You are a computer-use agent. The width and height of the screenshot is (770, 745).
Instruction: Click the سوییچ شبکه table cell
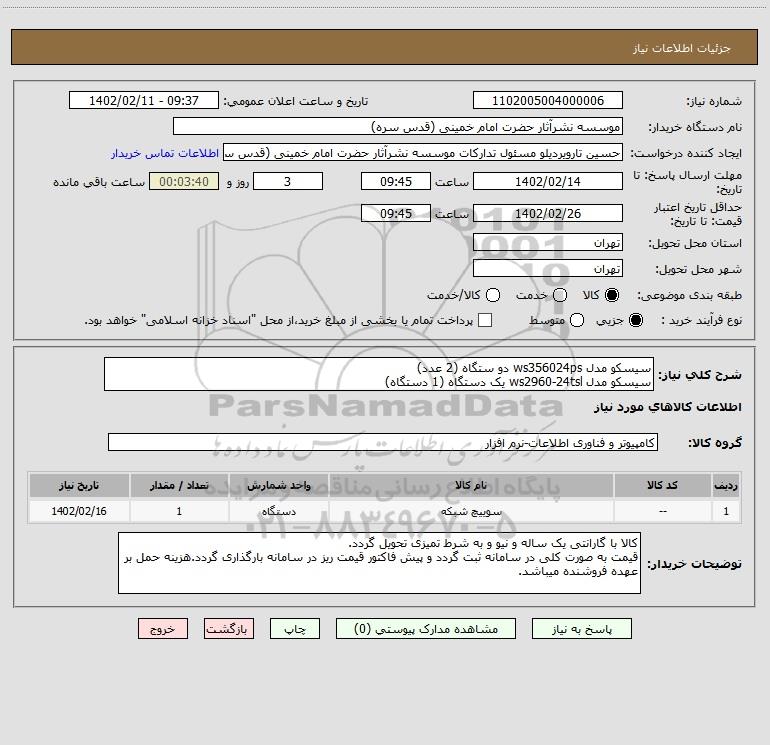471,511
